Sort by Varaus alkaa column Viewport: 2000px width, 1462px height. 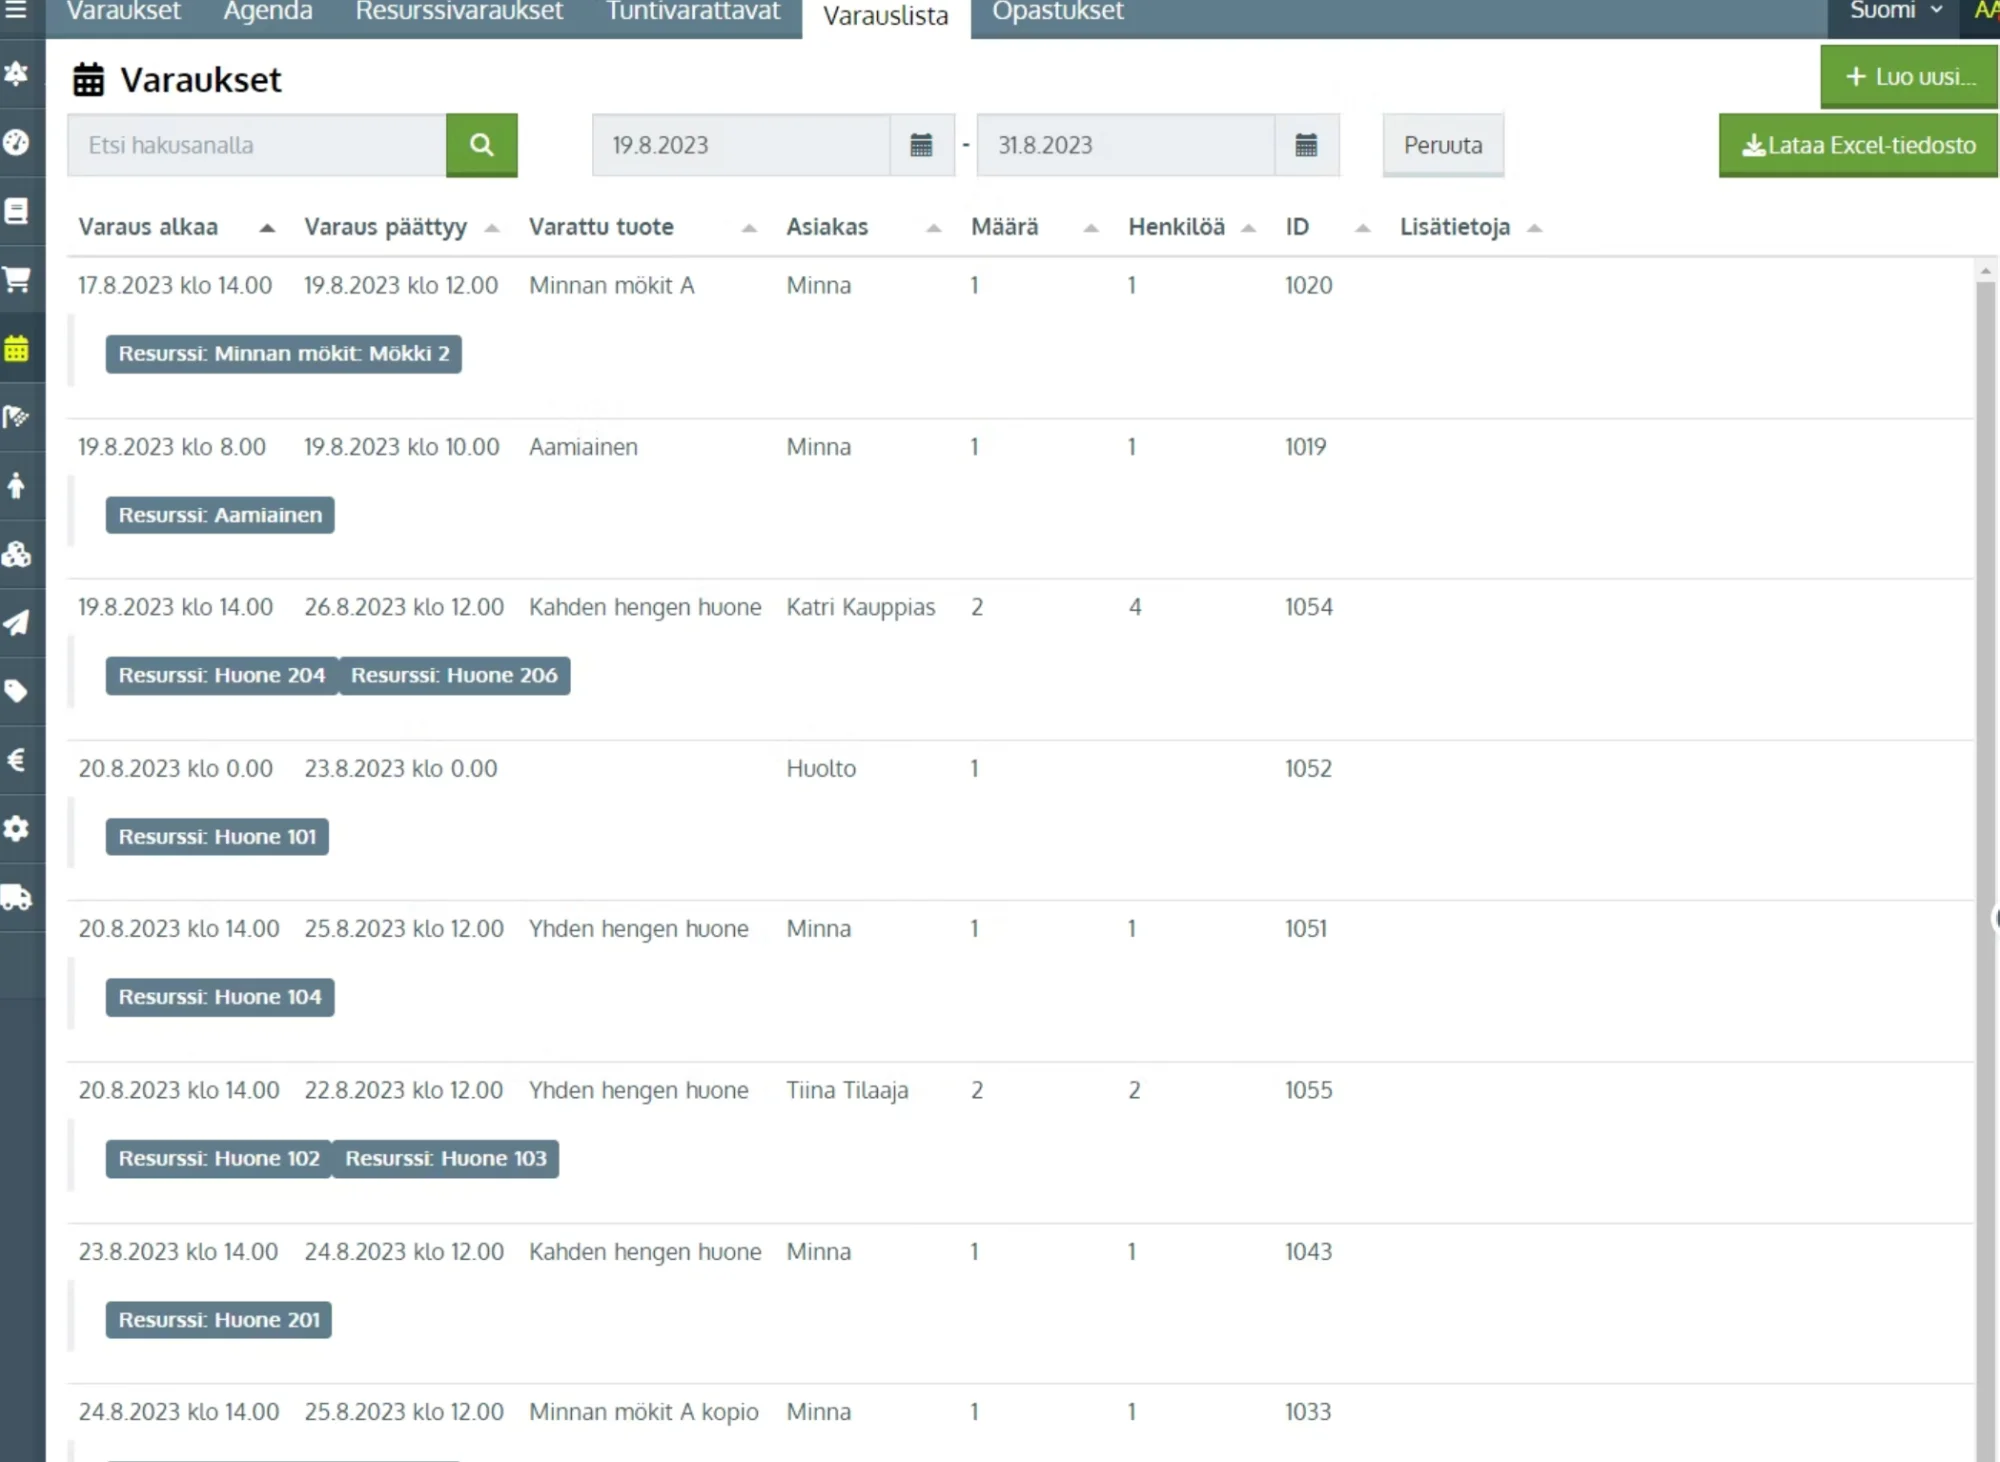pos(177,227)
